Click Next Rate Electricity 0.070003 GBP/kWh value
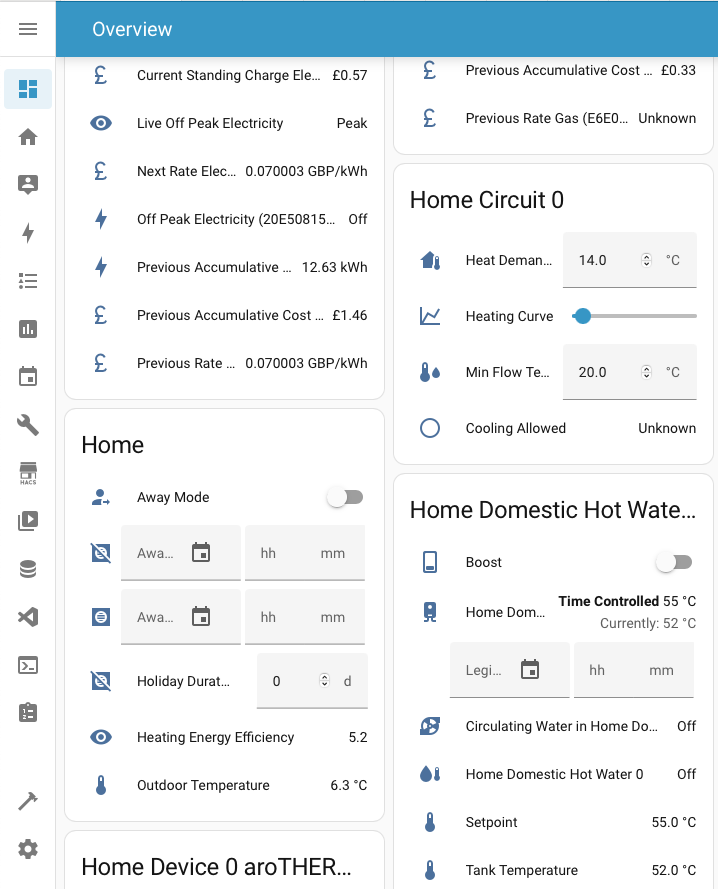718x889 pixels. 306,171
